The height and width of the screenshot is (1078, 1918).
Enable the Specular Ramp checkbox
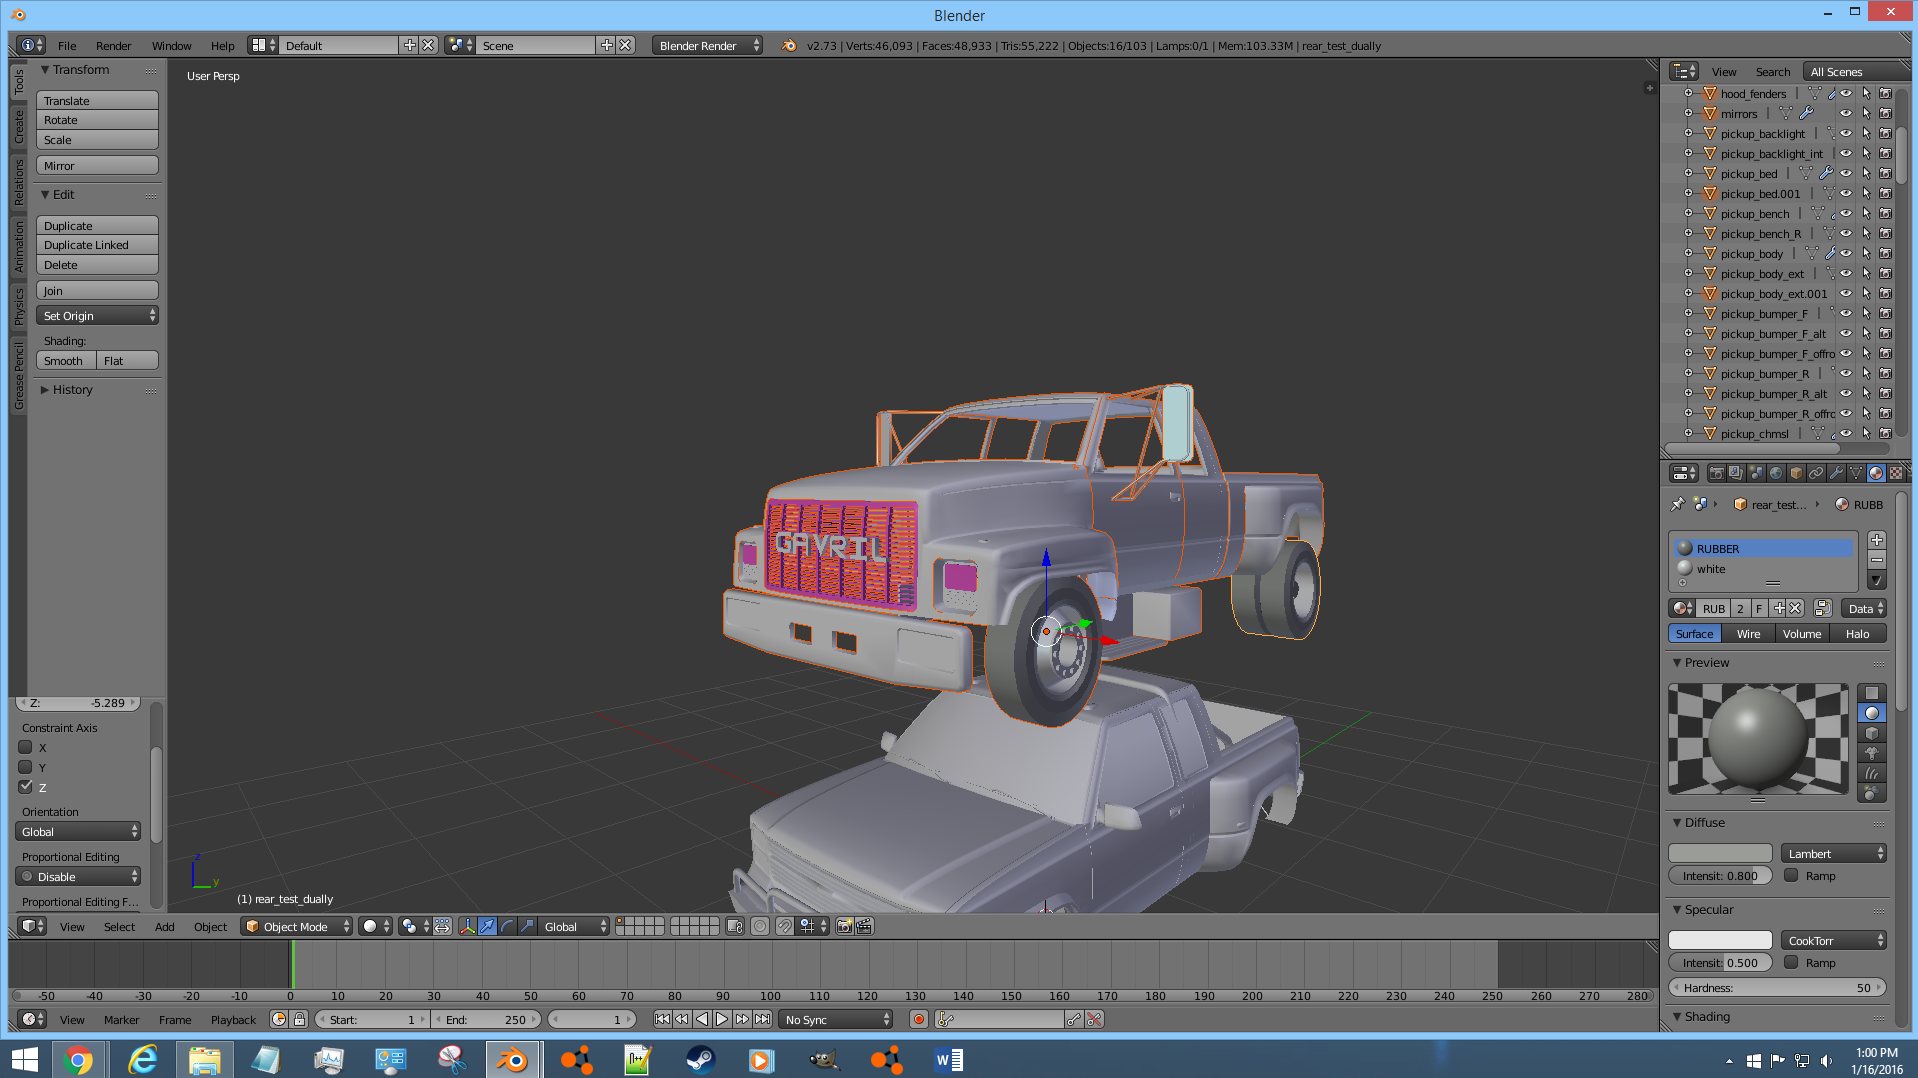pos(1791,962)
